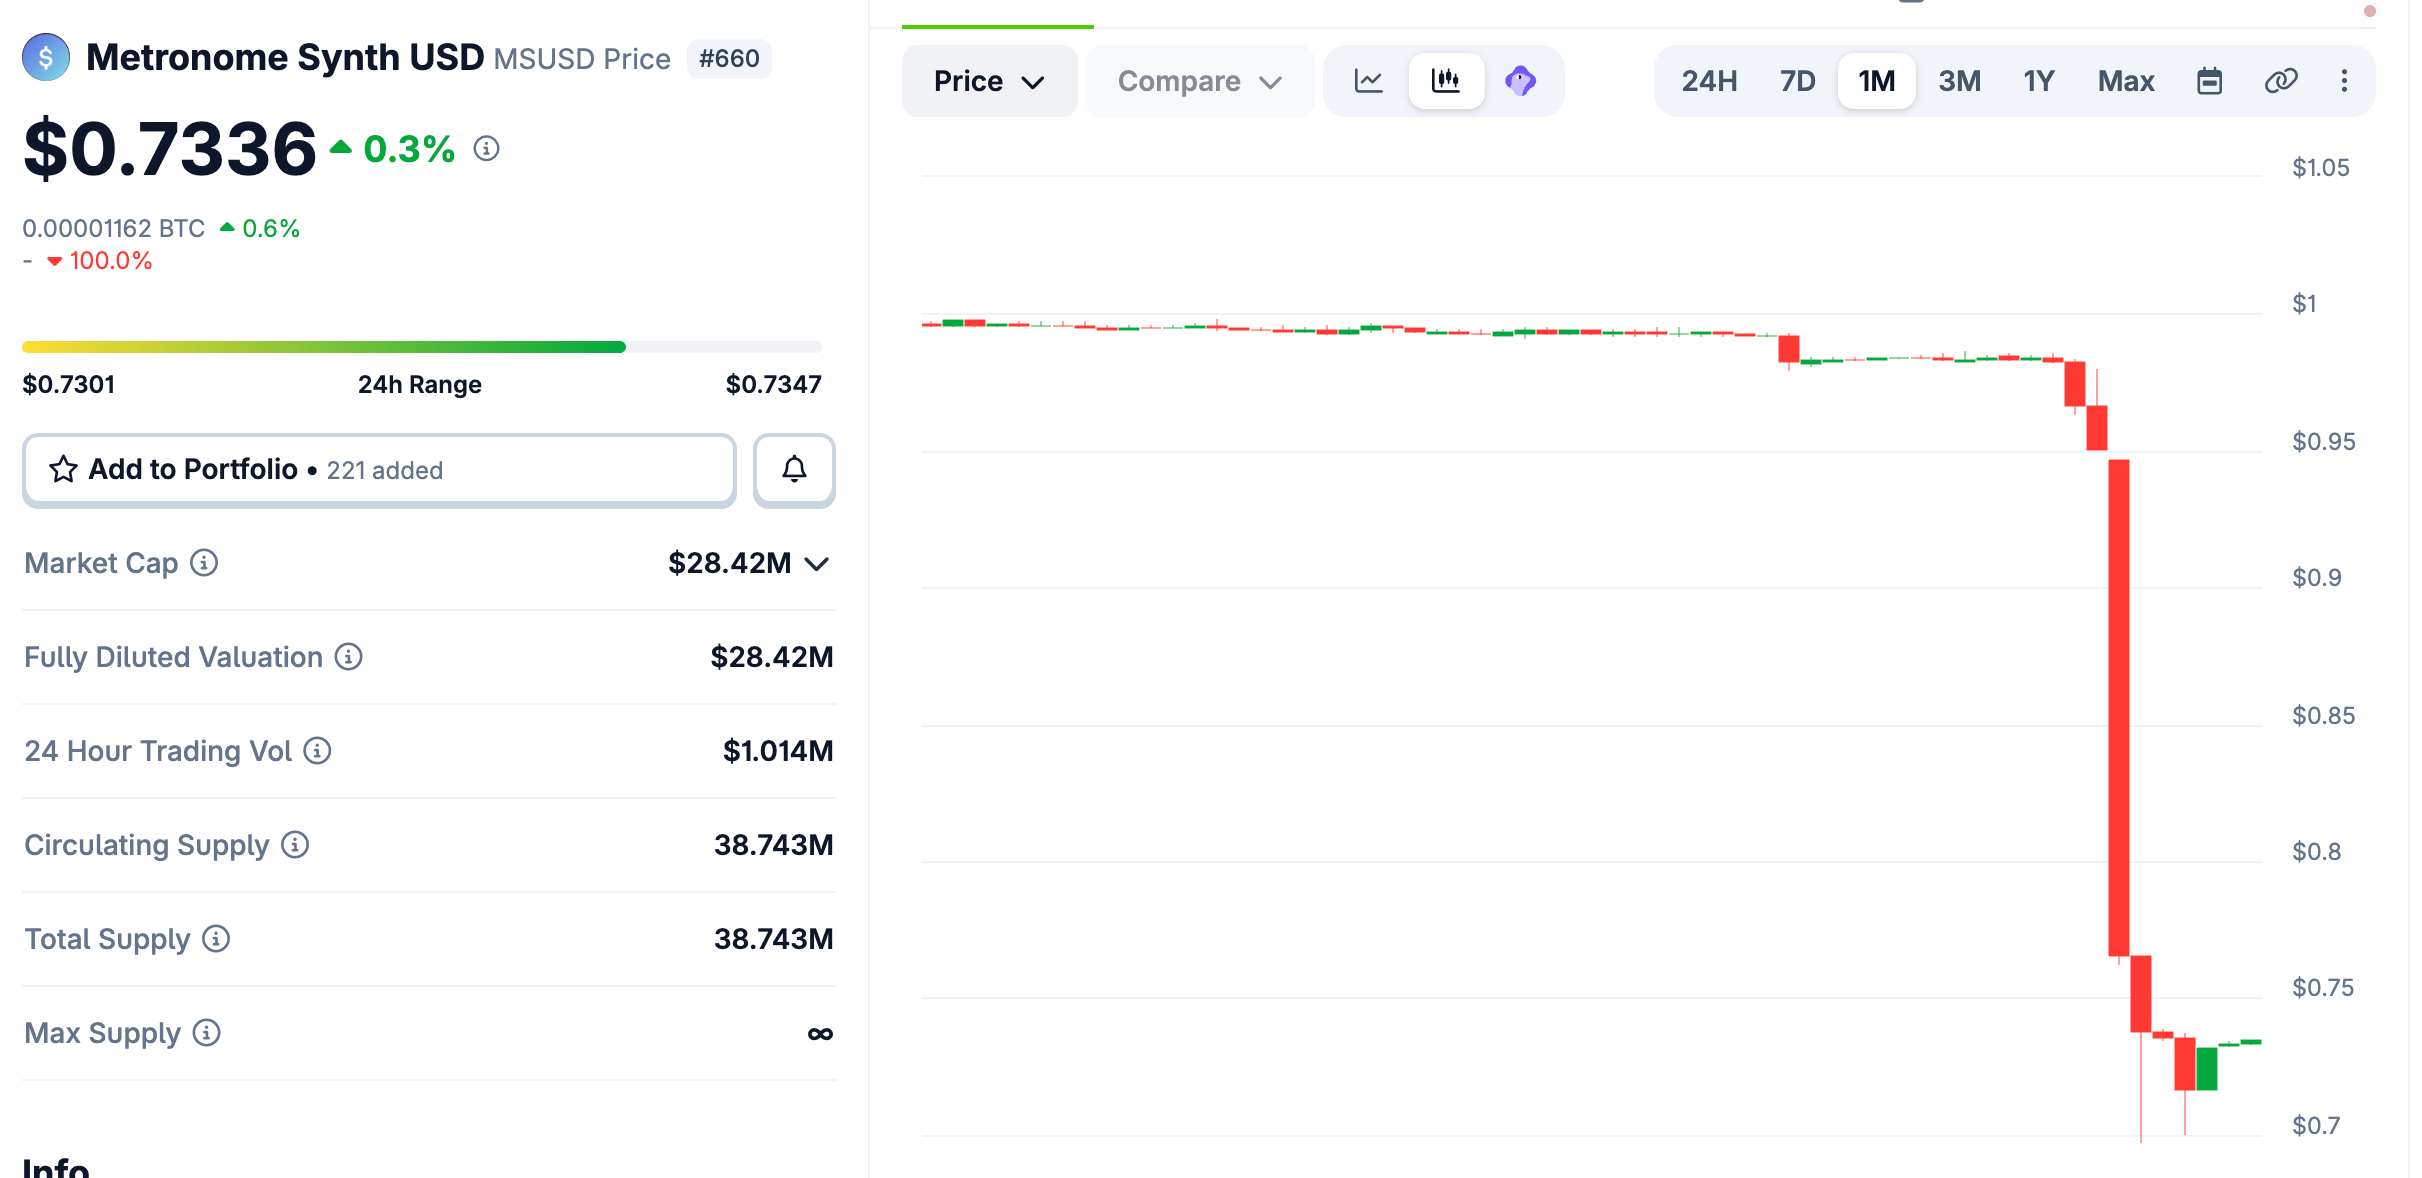This screenshot has width=2422, height=1178.
Task: Click the 0.00001162 BTC price value
Action: click(x=114, y=229)
